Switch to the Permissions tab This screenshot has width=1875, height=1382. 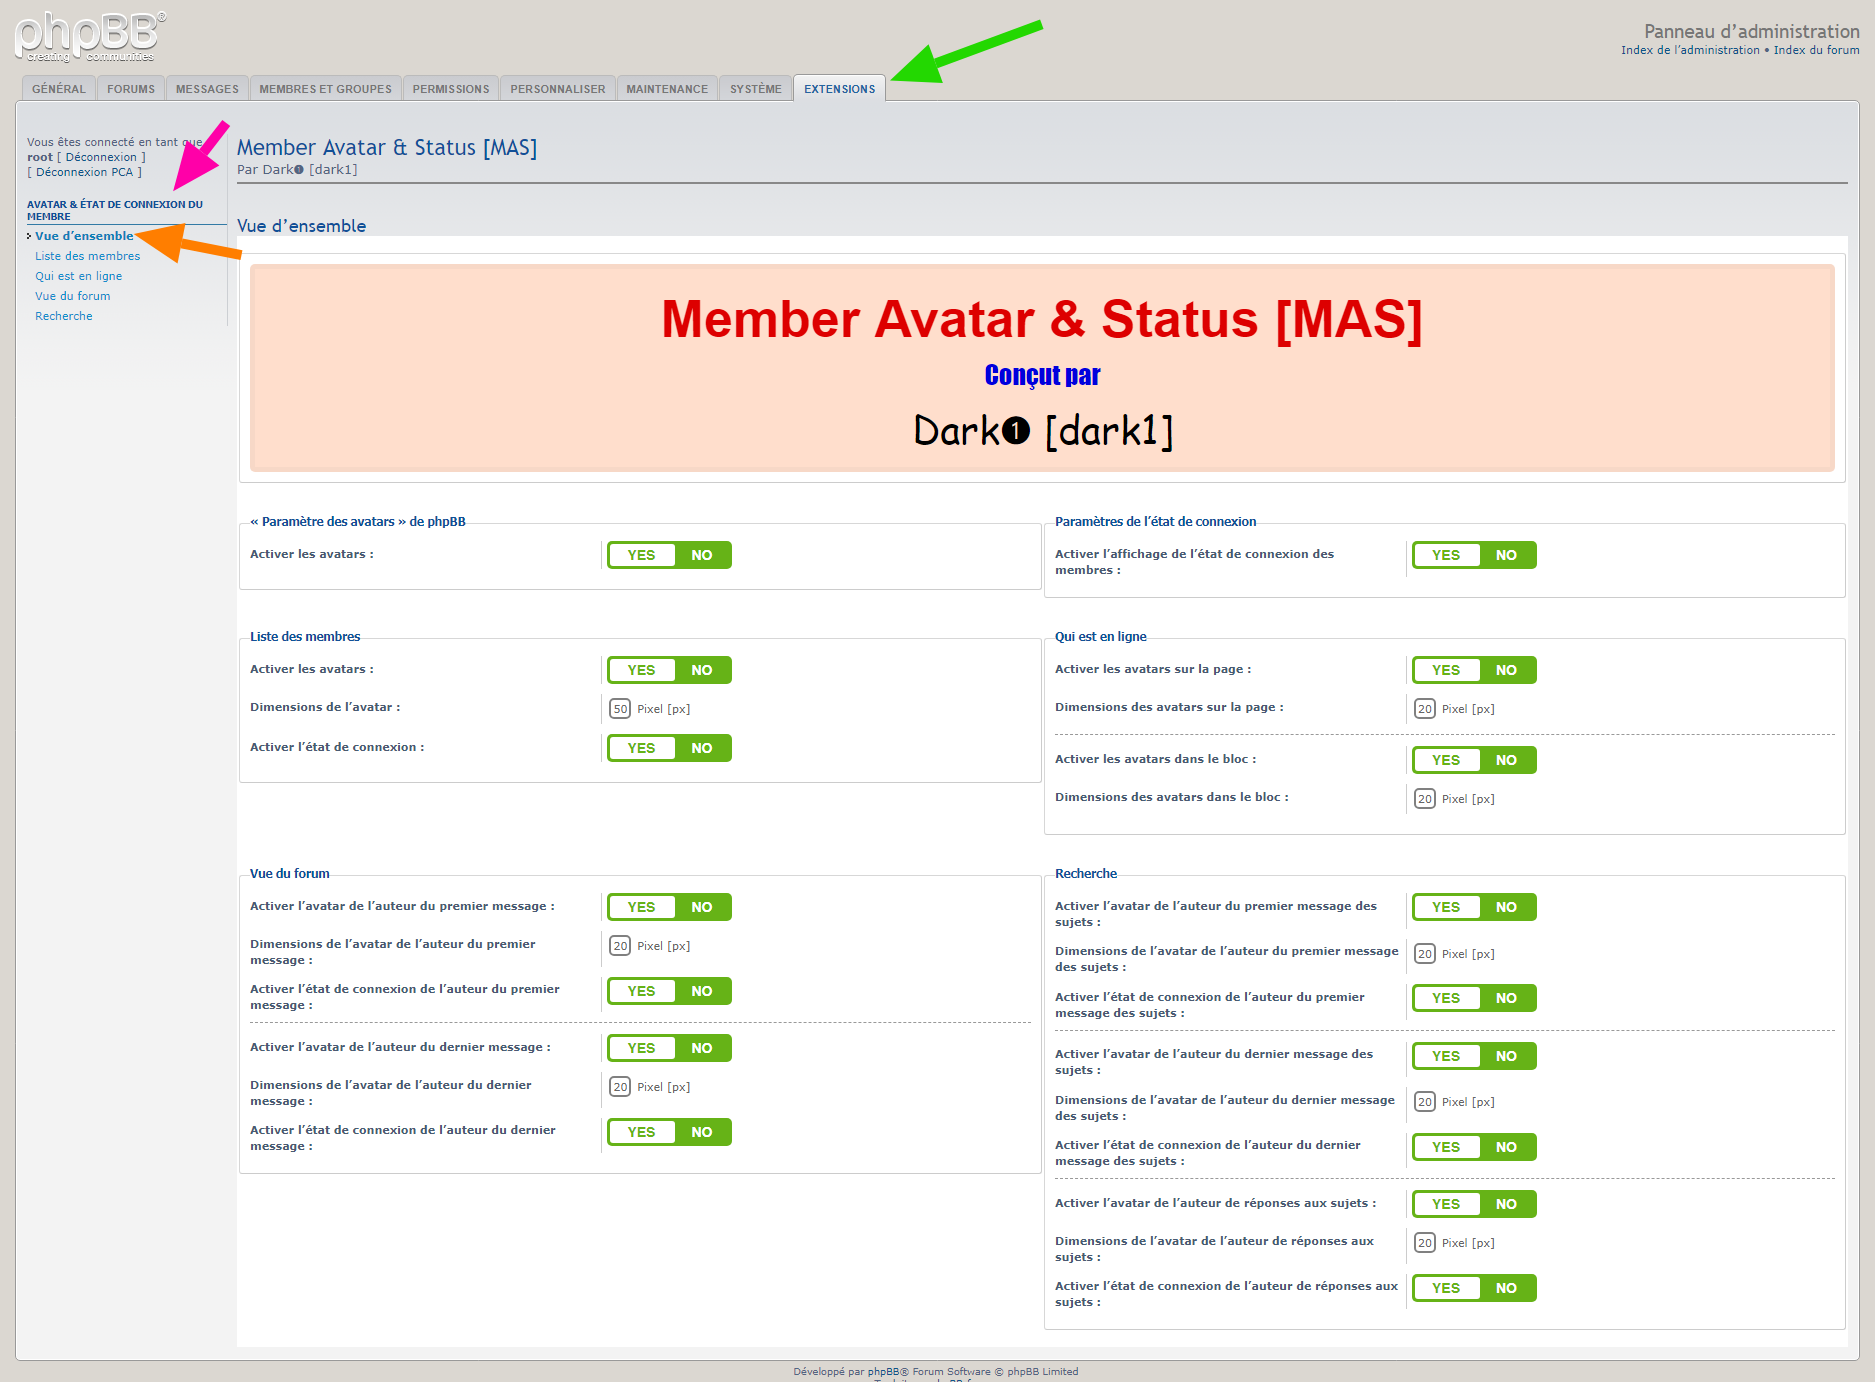(x=450, y=89)
